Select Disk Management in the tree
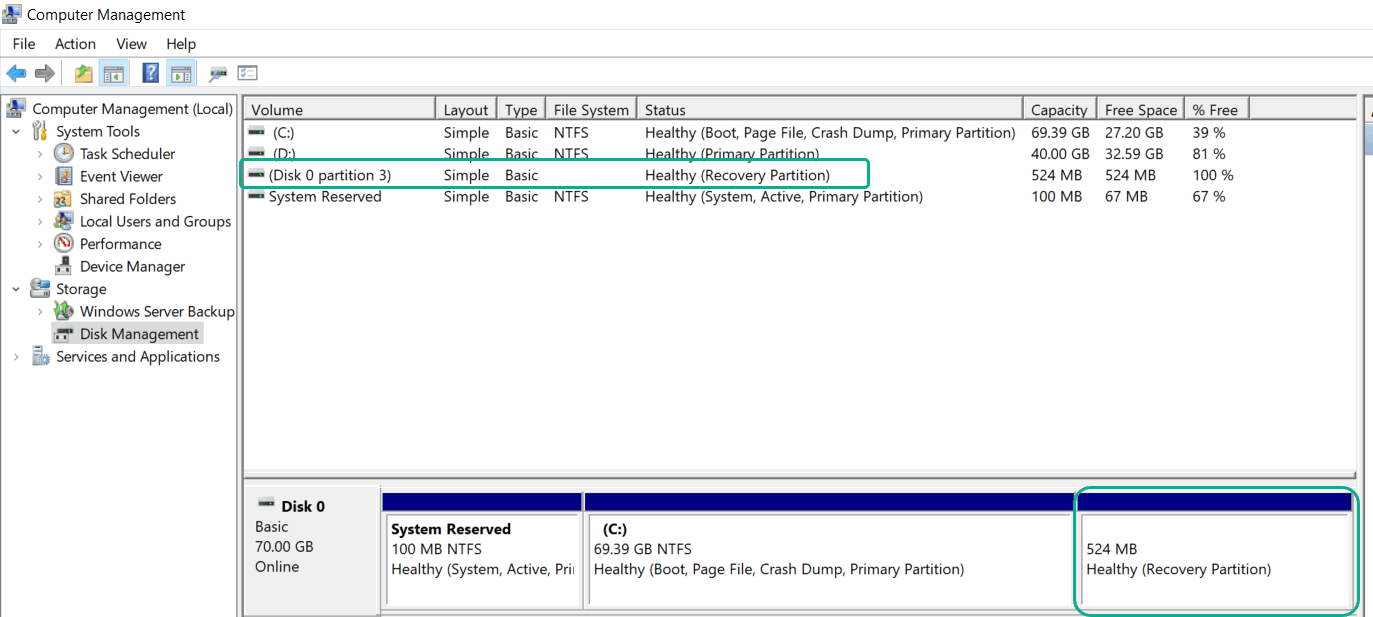 click(x=139, y=334)
